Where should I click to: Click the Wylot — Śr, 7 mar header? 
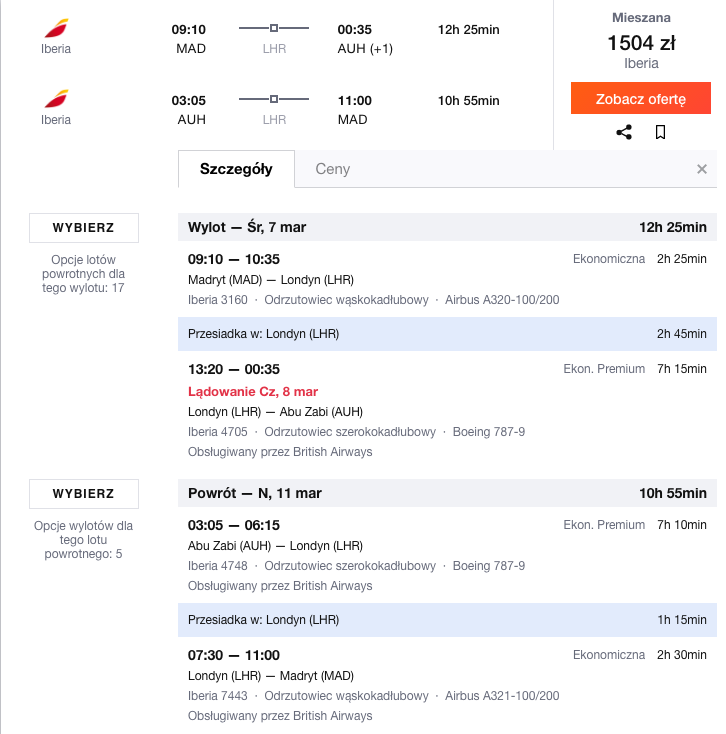[x=447, y=227]
